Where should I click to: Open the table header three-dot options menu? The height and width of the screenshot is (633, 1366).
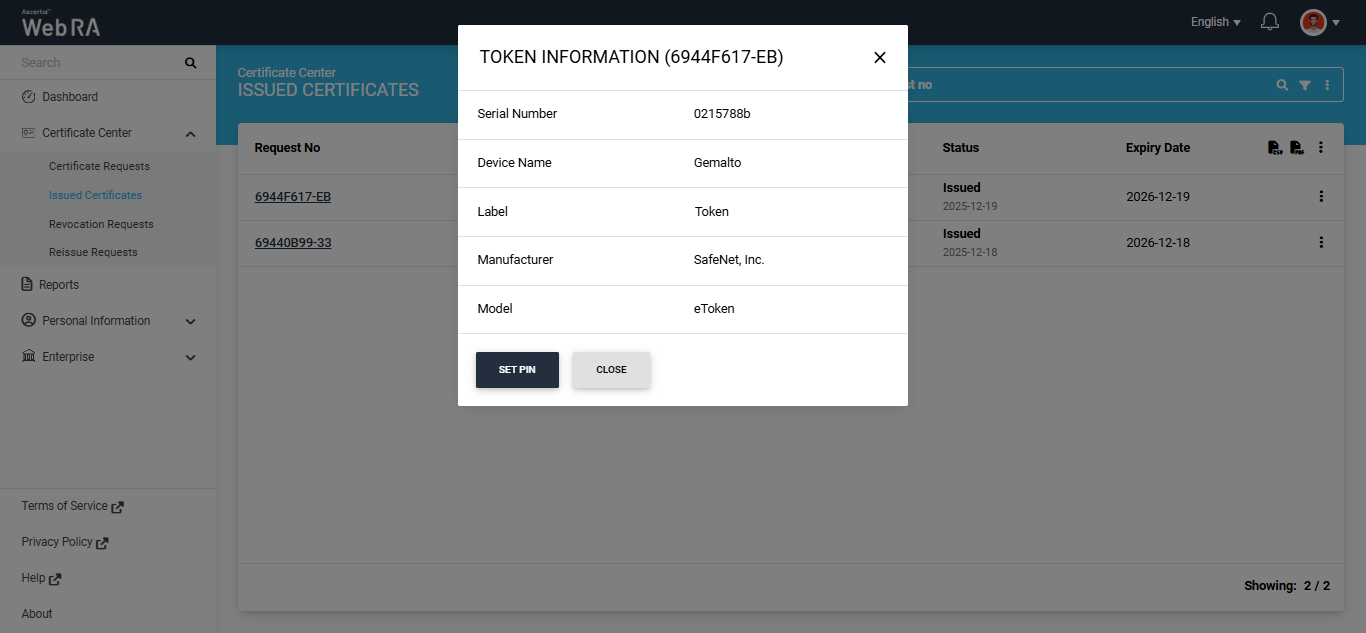pyautogui.click(x=1321, y=148)
